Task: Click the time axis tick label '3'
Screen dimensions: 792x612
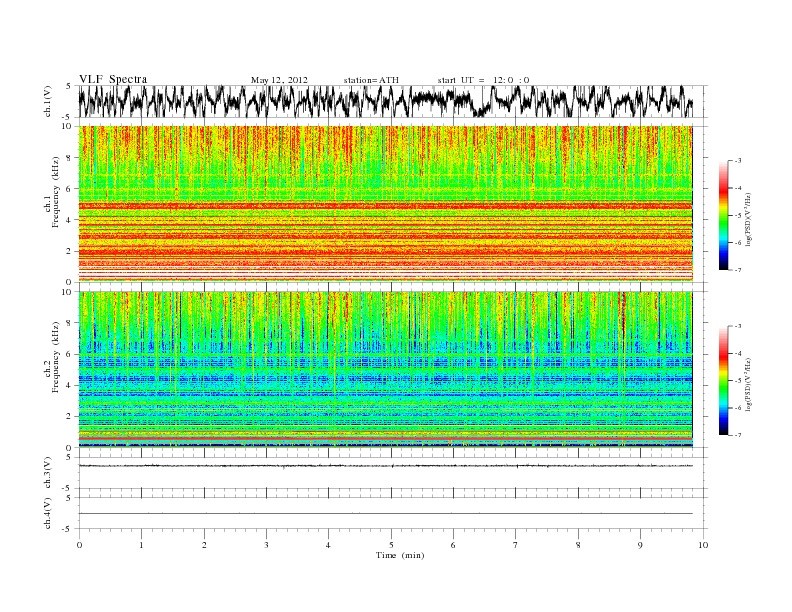Action: click(x=266, y=545)
